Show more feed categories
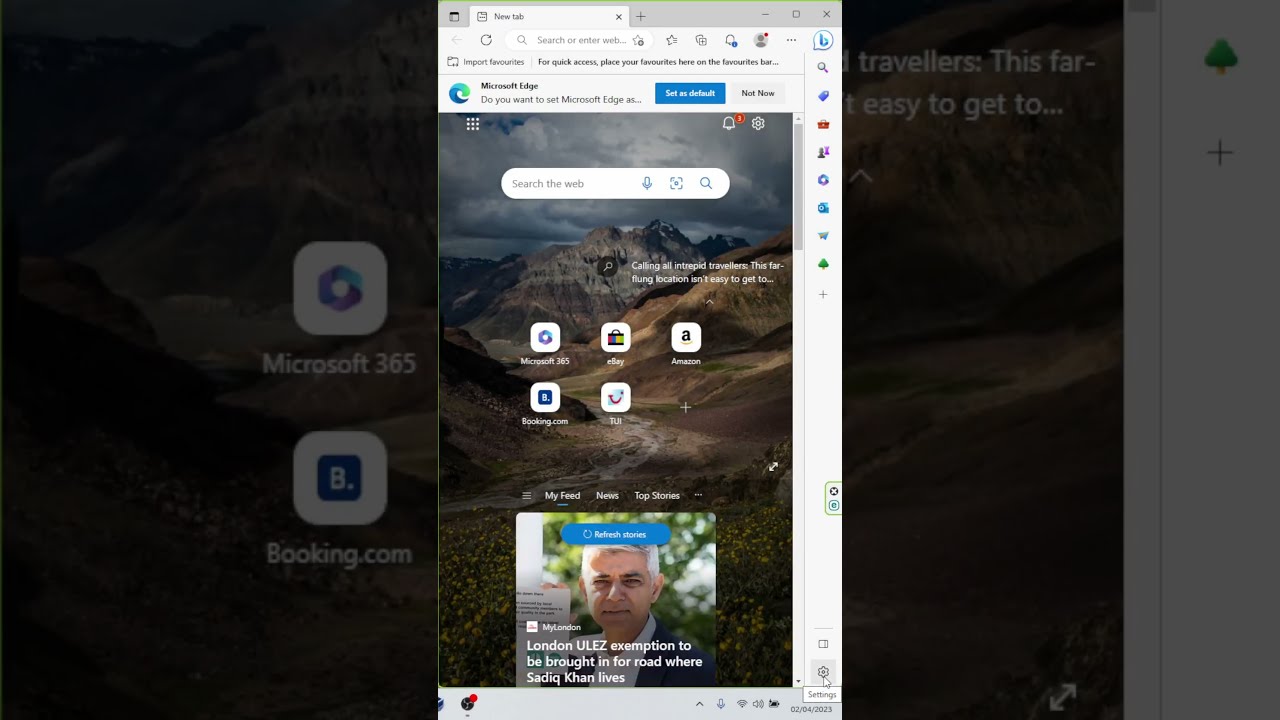Image resolution: width=1280 pixels, height=720 pixels. (x=698, y=496)
